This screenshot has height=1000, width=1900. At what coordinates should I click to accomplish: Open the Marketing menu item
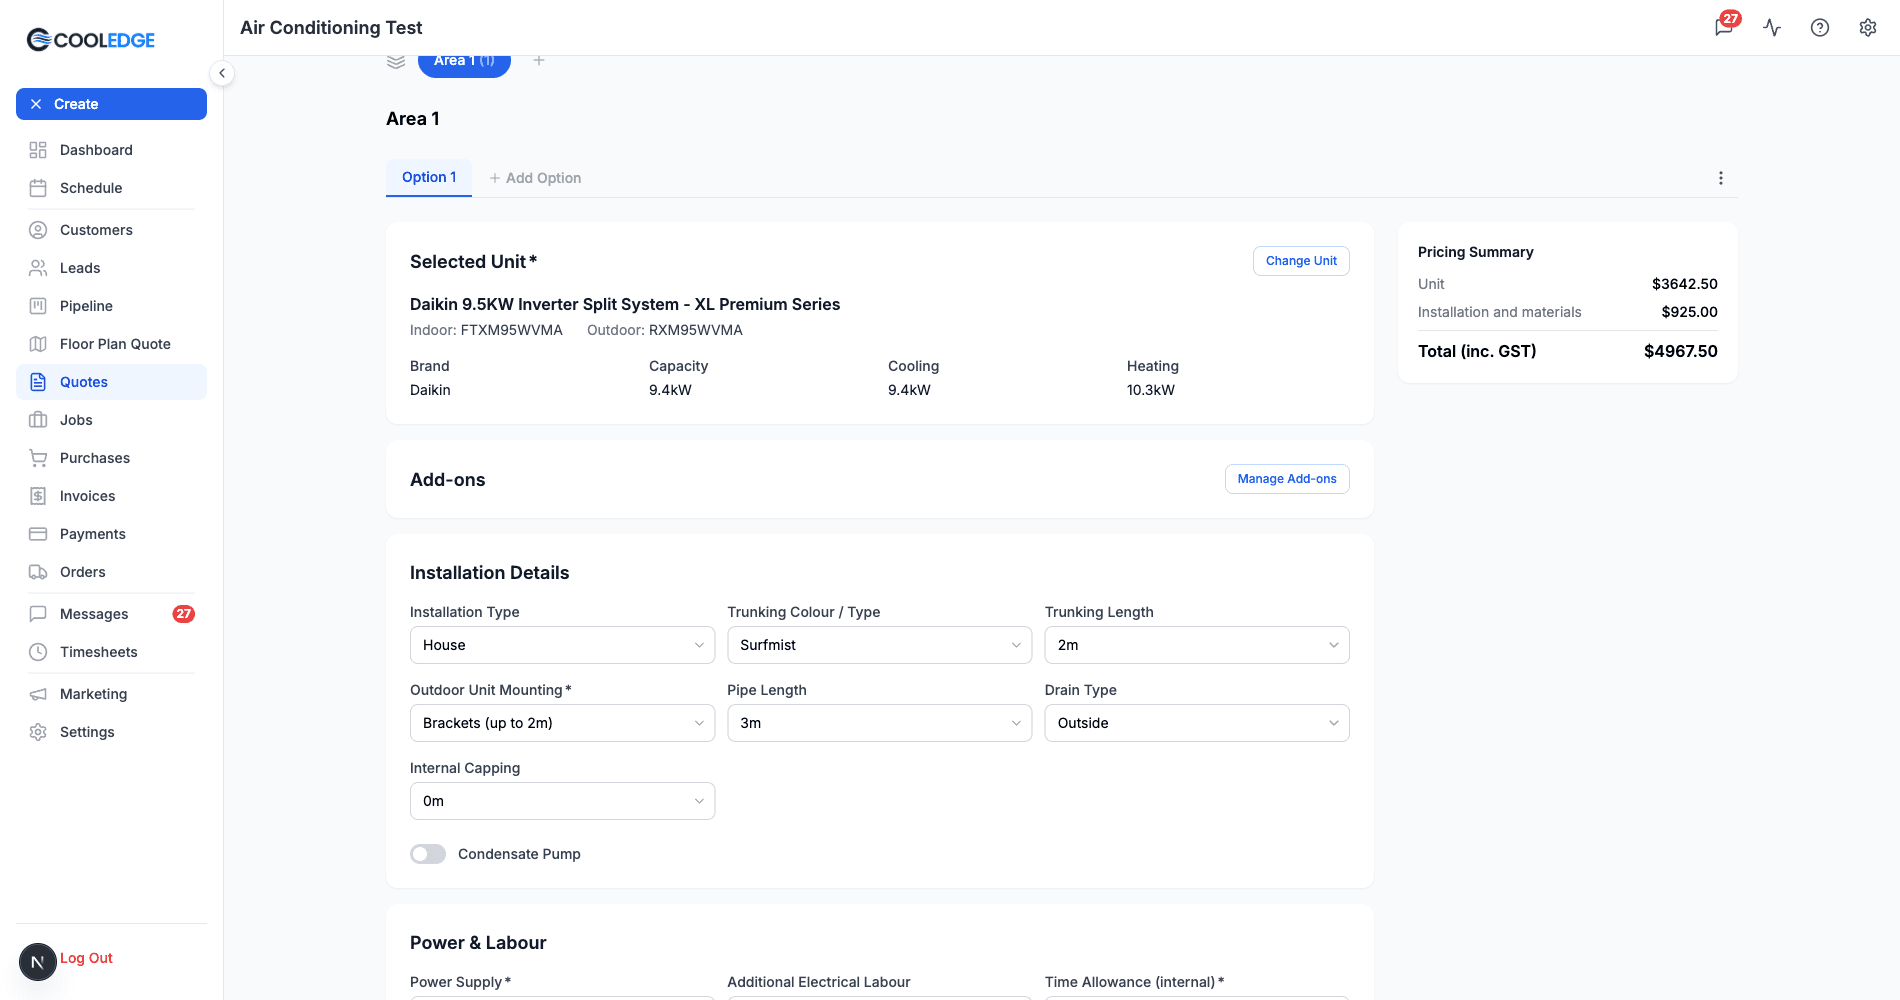[111, 694]
